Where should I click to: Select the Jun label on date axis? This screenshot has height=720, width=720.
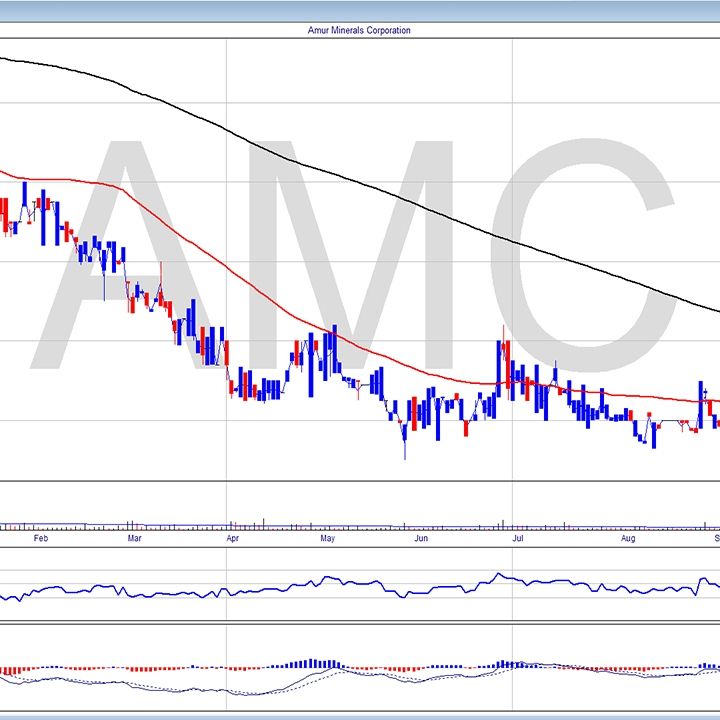(421, 539)
